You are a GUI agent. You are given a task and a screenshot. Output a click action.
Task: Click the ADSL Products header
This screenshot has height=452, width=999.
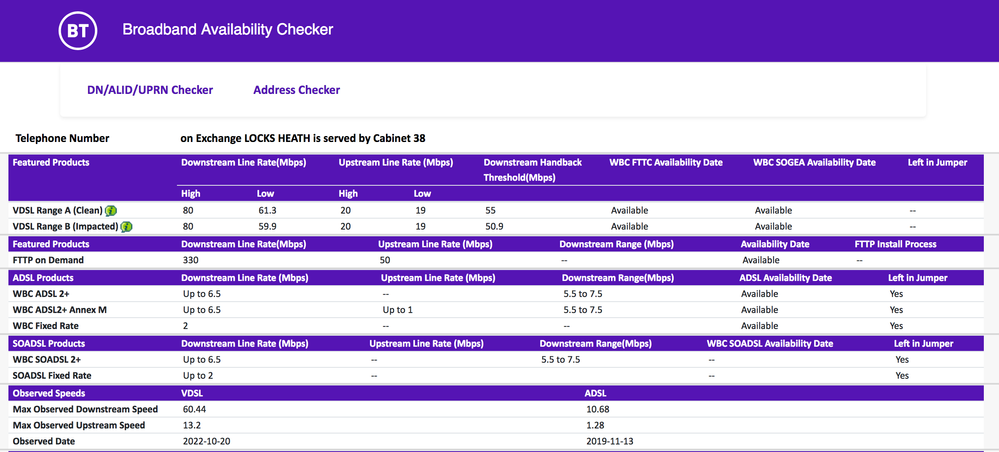43,278
